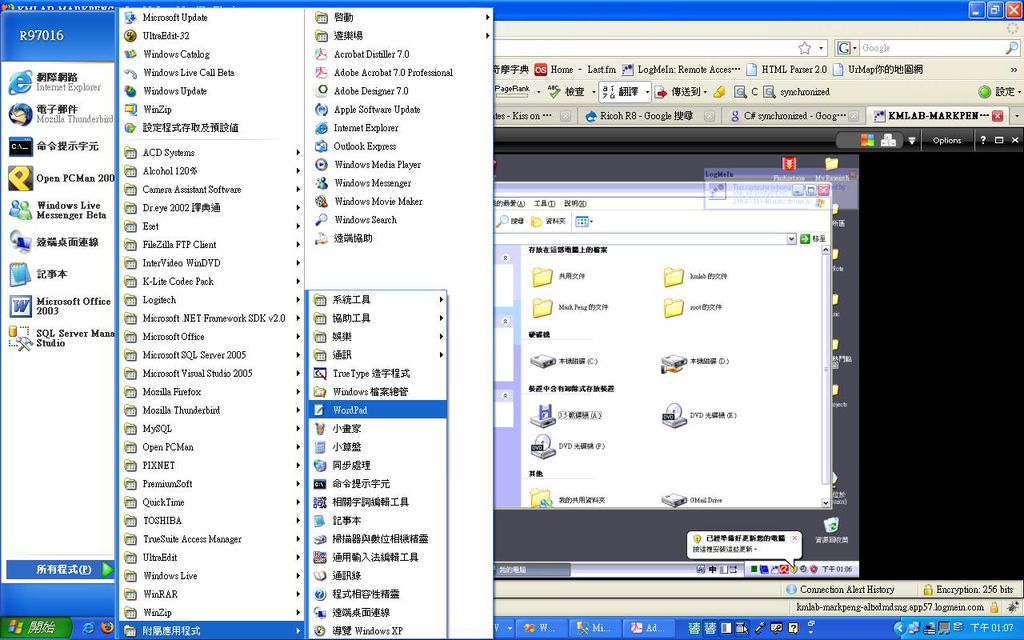Expand the Mozilla Firefox program folder
The width and height of the screenshot is (1024, 640).
(x=210, y=392)
